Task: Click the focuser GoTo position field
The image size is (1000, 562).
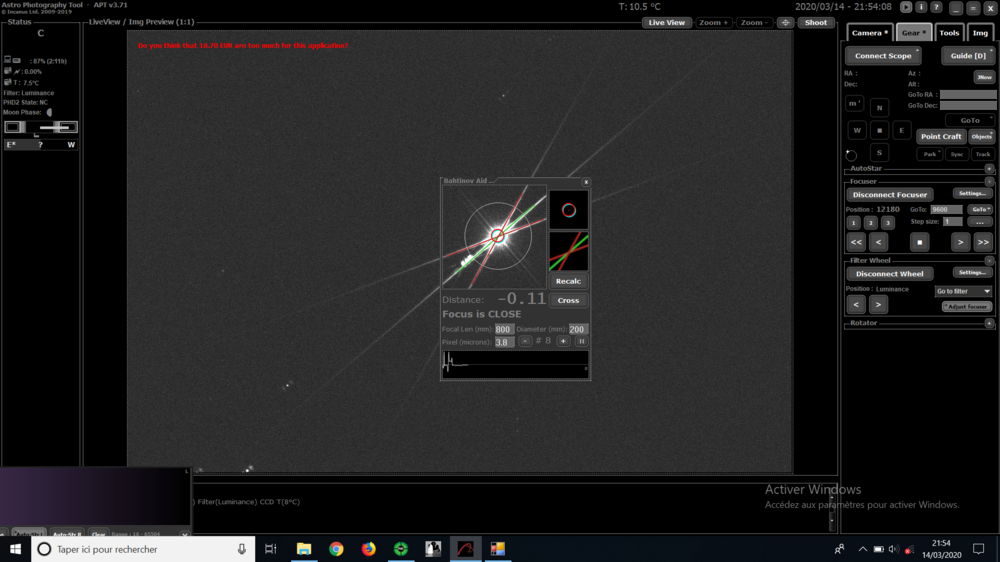Action: pyautogui.click(x=946, y=209)
